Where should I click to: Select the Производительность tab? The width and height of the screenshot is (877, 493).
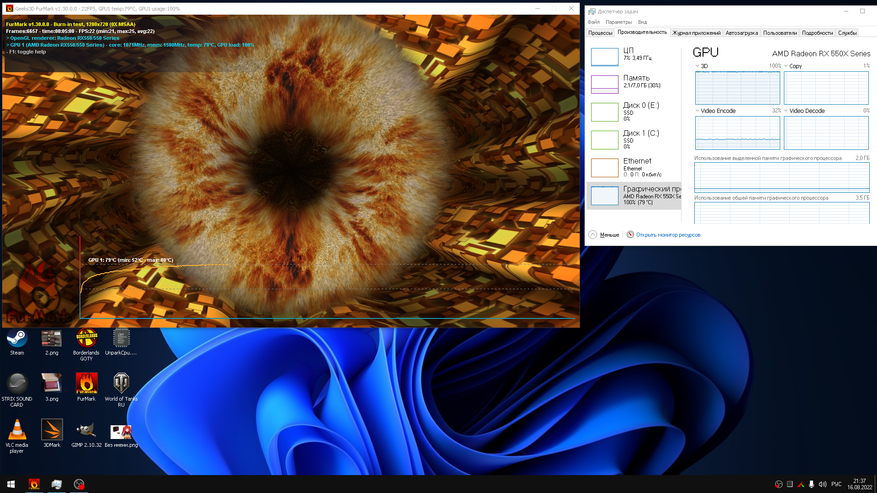642,32
